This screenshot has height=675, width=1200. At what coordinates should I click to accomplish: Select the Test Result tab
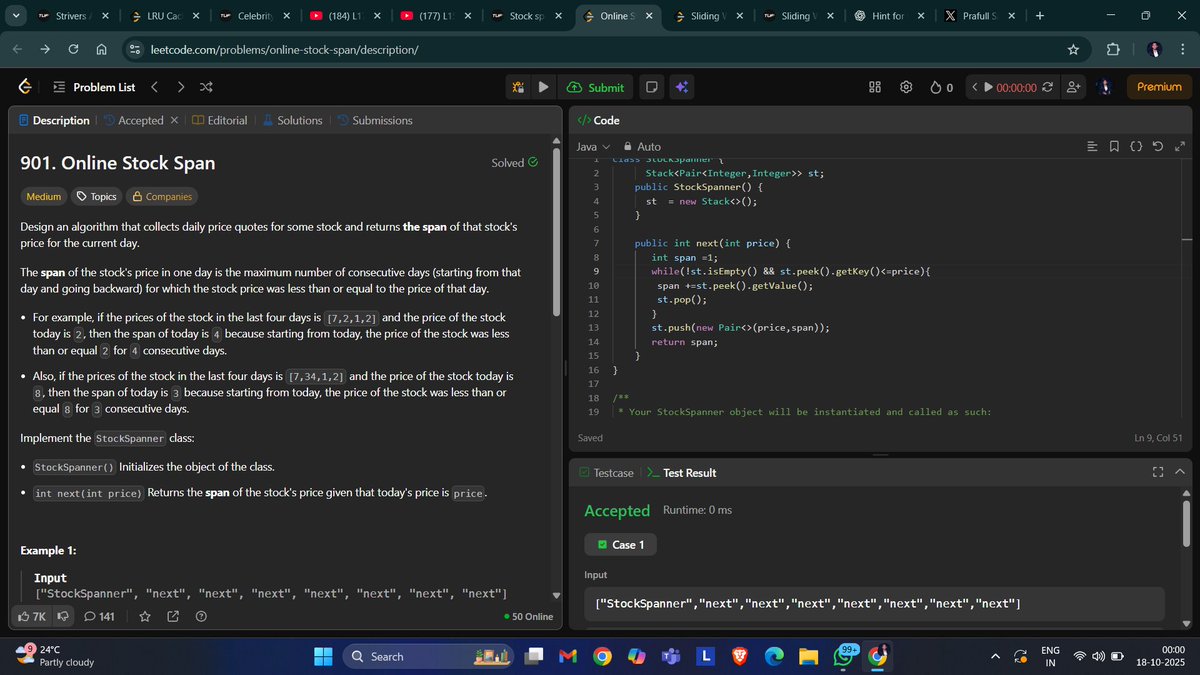pyautogui.click(x=682, y=472)
